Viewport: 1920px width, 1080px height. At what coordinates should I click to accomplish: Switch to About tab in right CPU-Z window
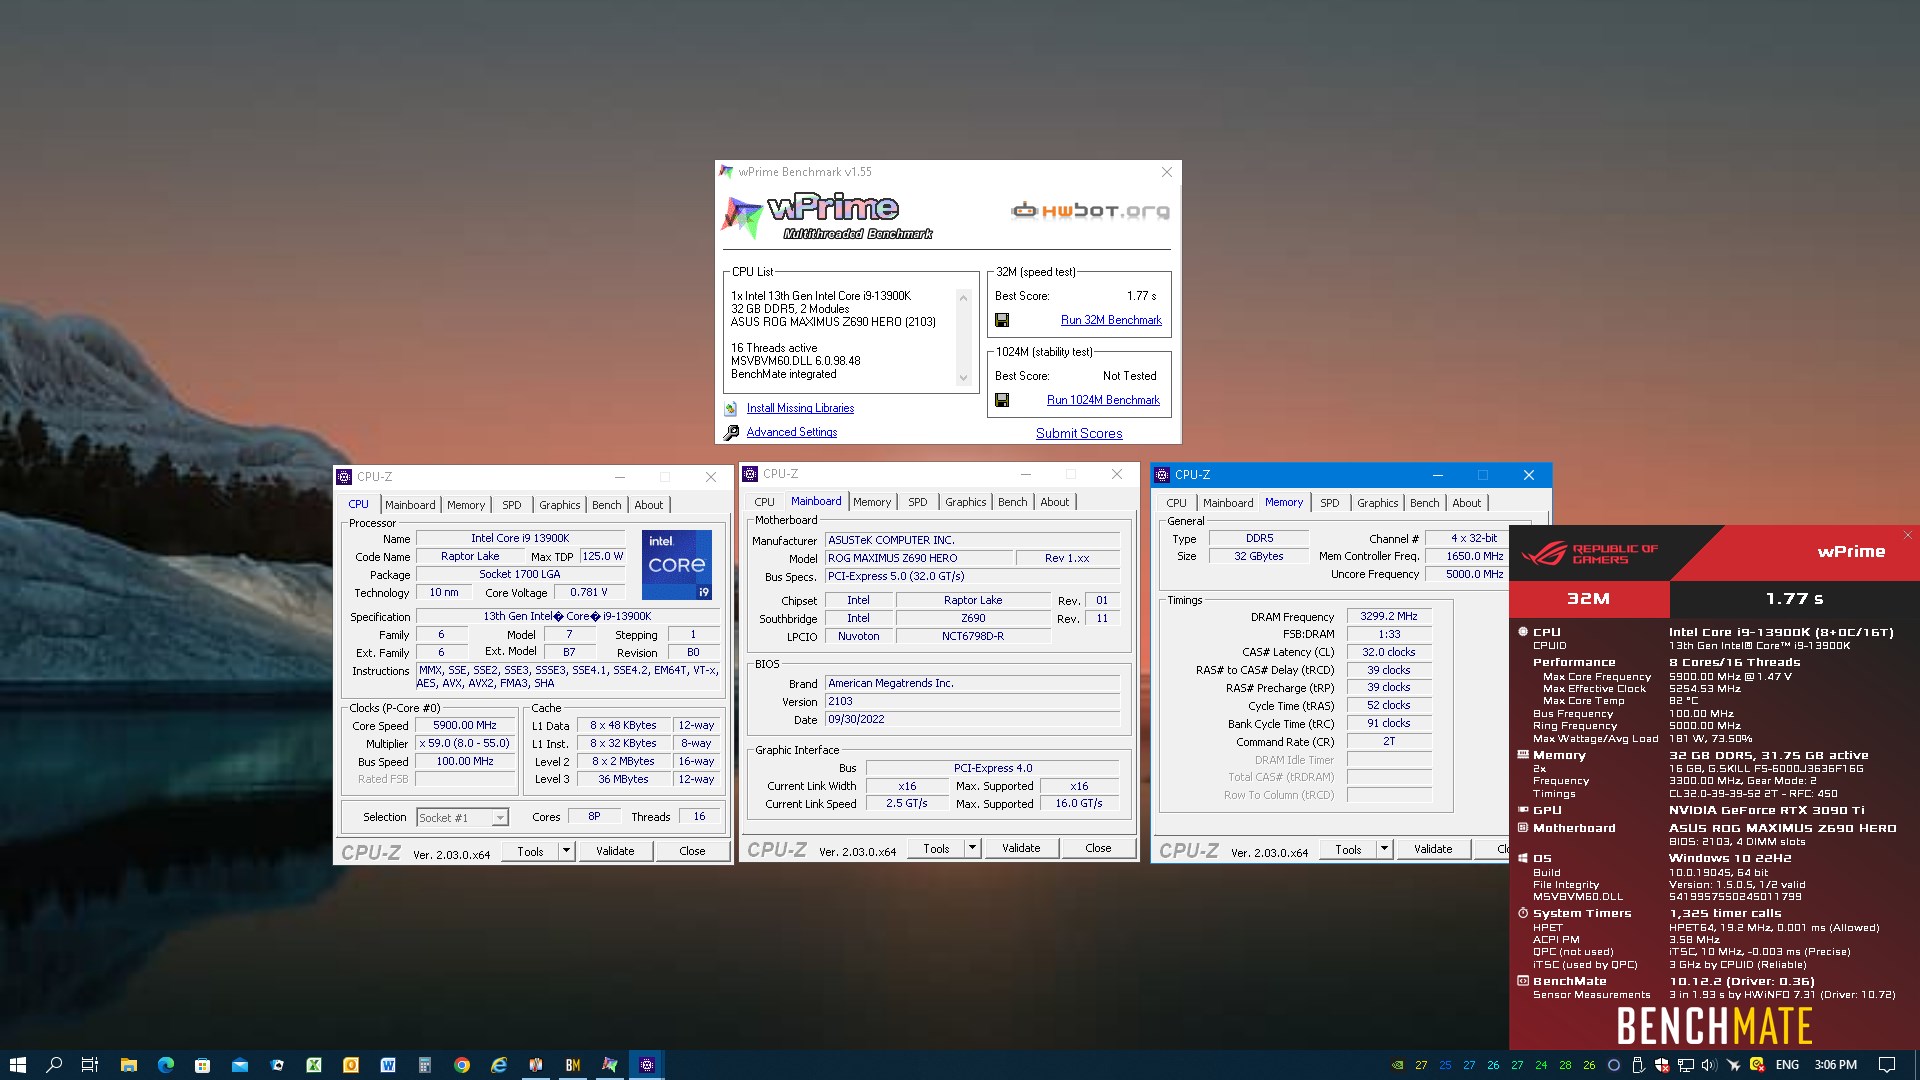[x=1467, y=503]
